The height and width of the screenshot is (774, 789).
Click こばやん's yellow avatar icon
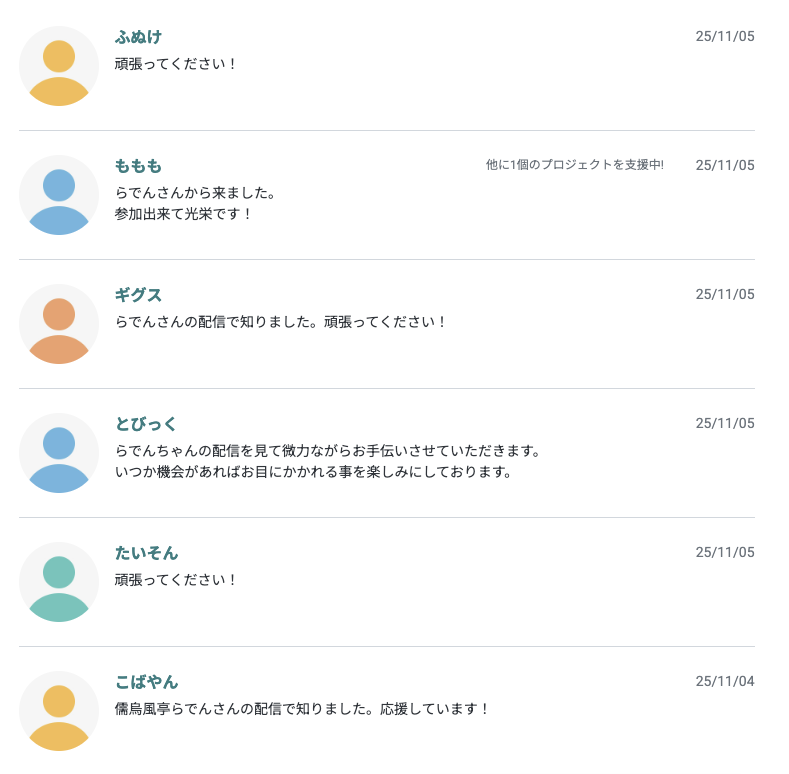pyautogui.click(x=59, y=711)
